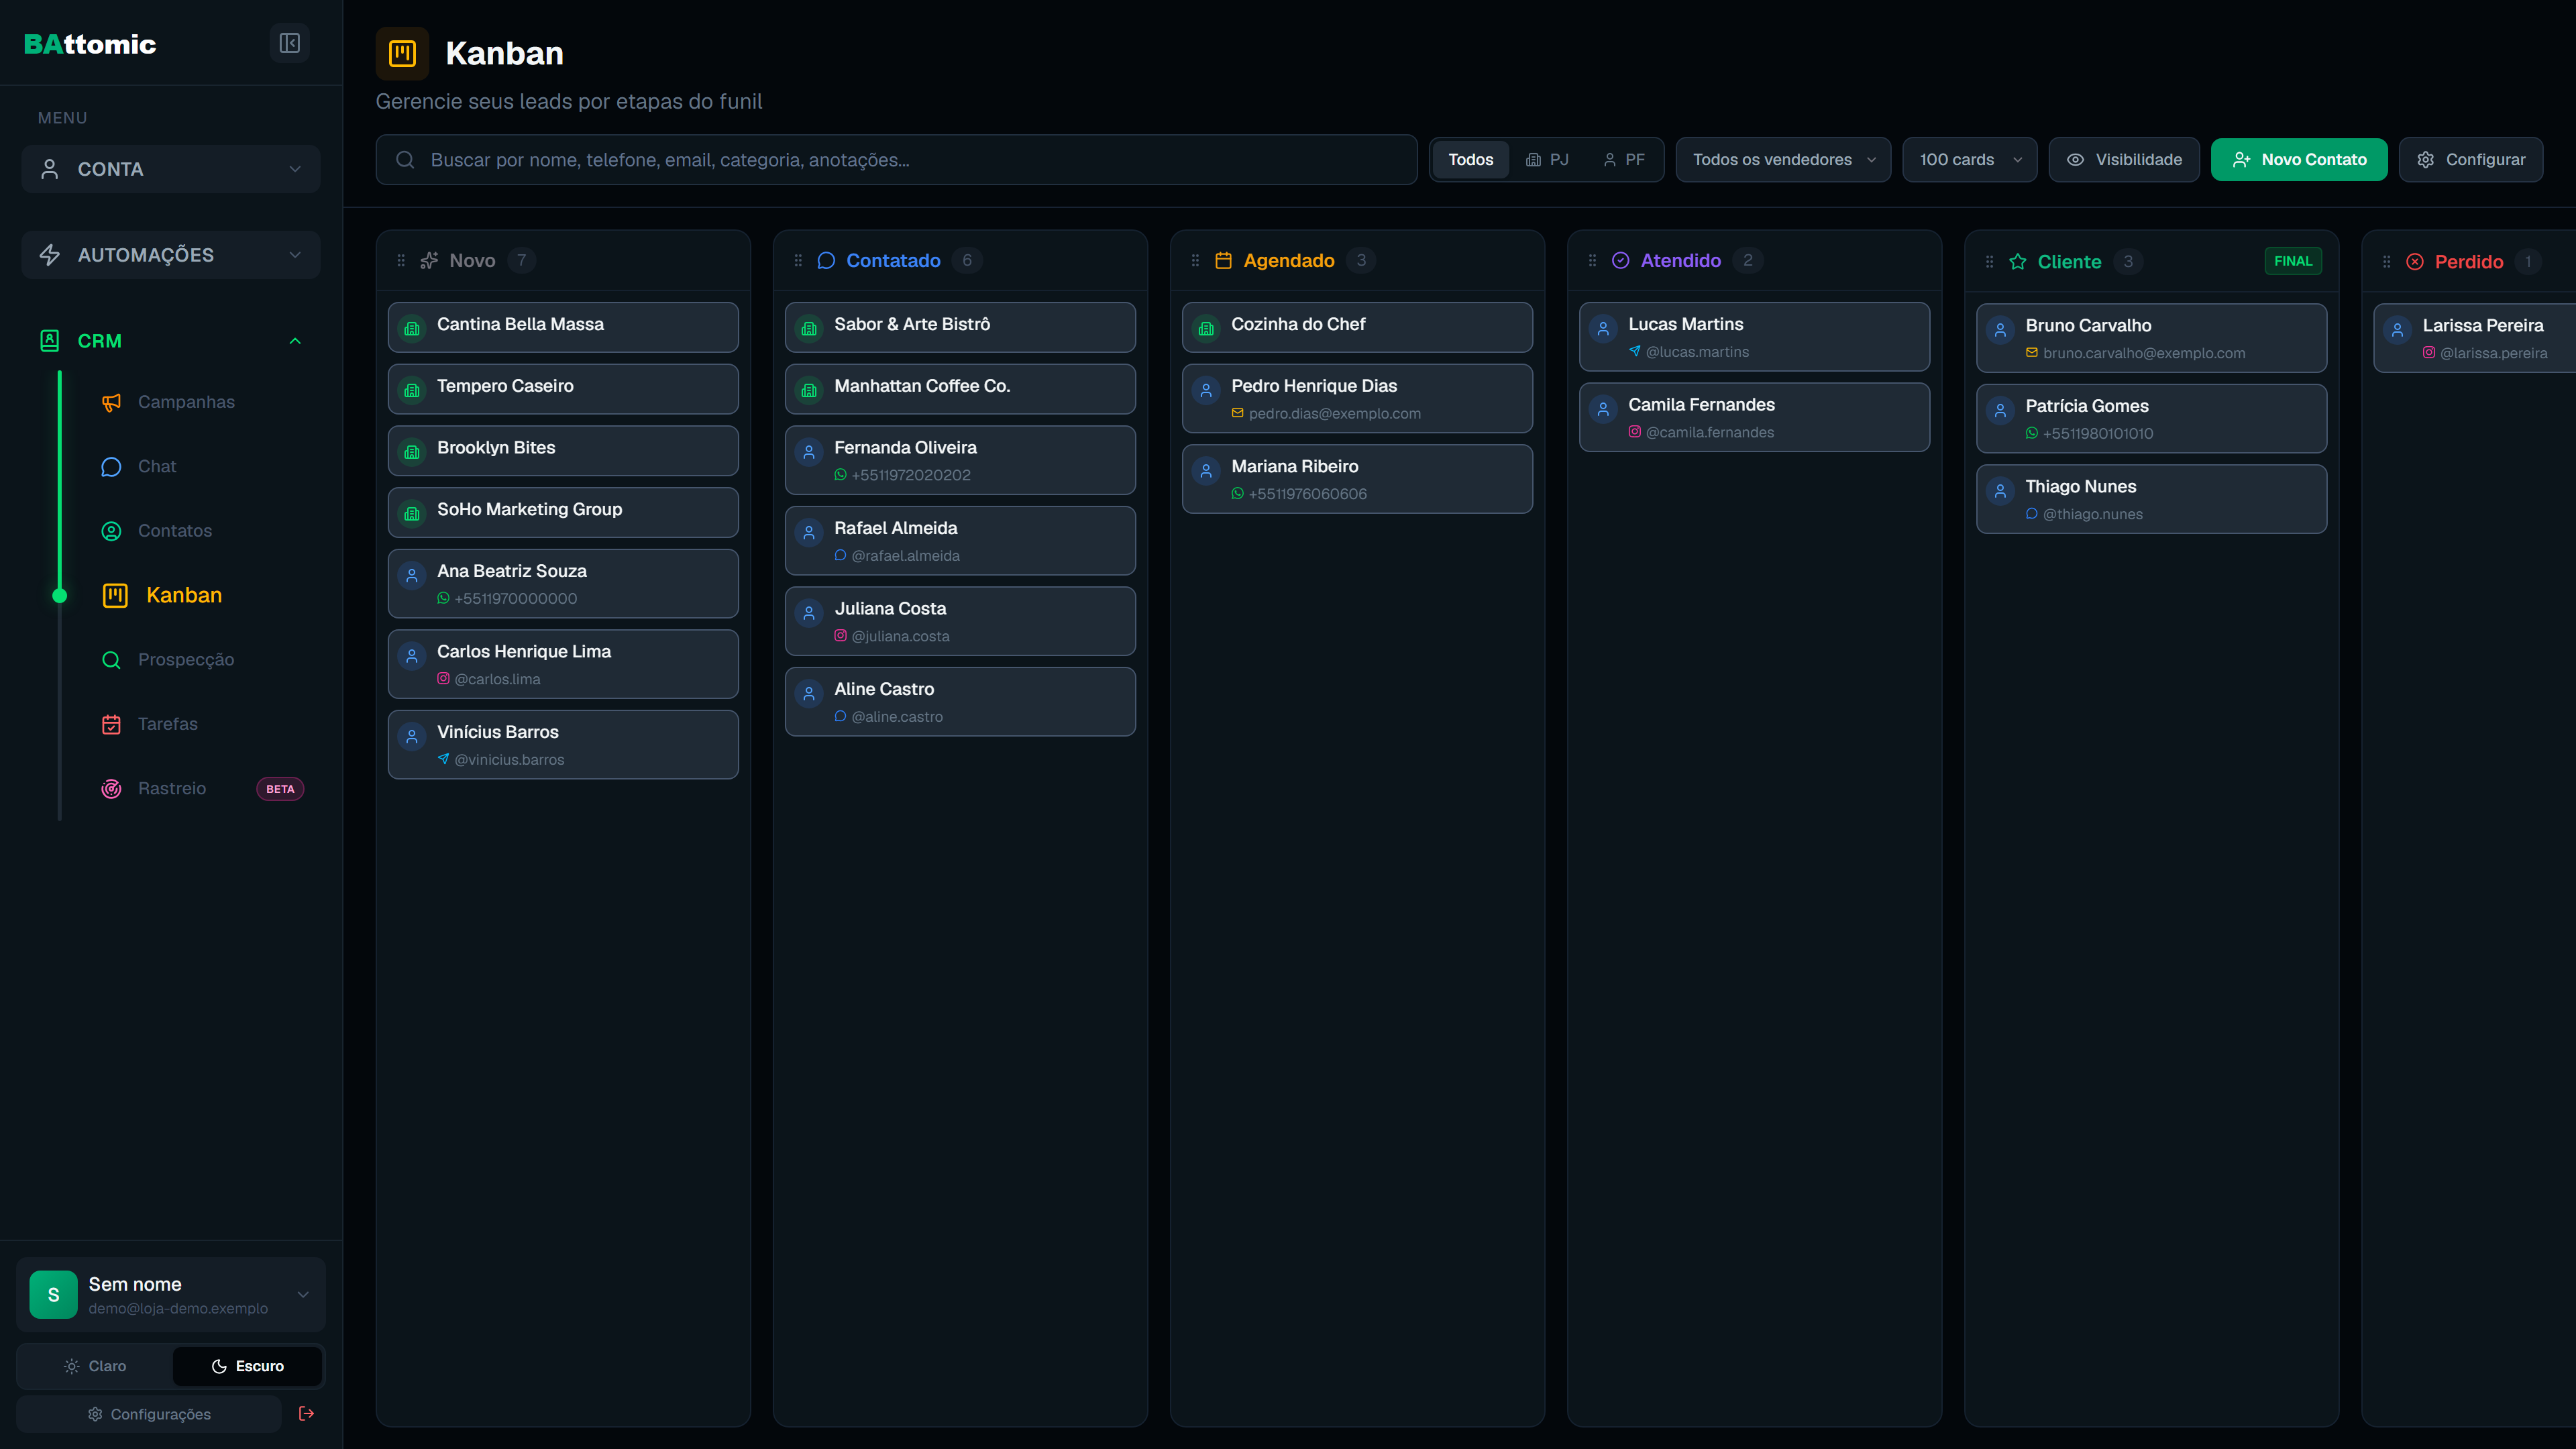Click the chat bubble icon on Contatado column
2576x1449 pixels.
[x=826, y=261]
